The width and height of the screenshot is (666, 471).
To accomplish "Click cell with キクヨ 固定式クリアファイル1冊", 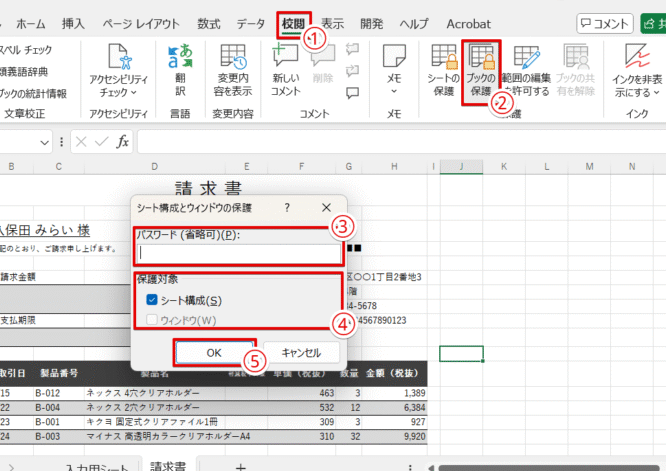I will click(155, 422).
